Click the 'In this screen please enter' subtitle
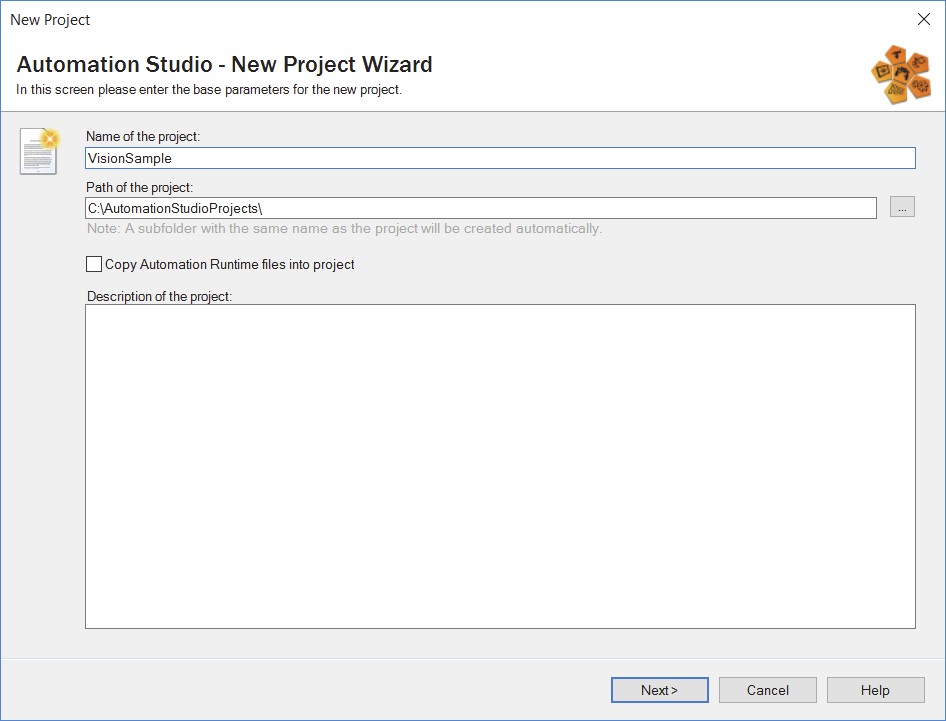The height and width of the screenshot is (721, 946). point(209,90)
